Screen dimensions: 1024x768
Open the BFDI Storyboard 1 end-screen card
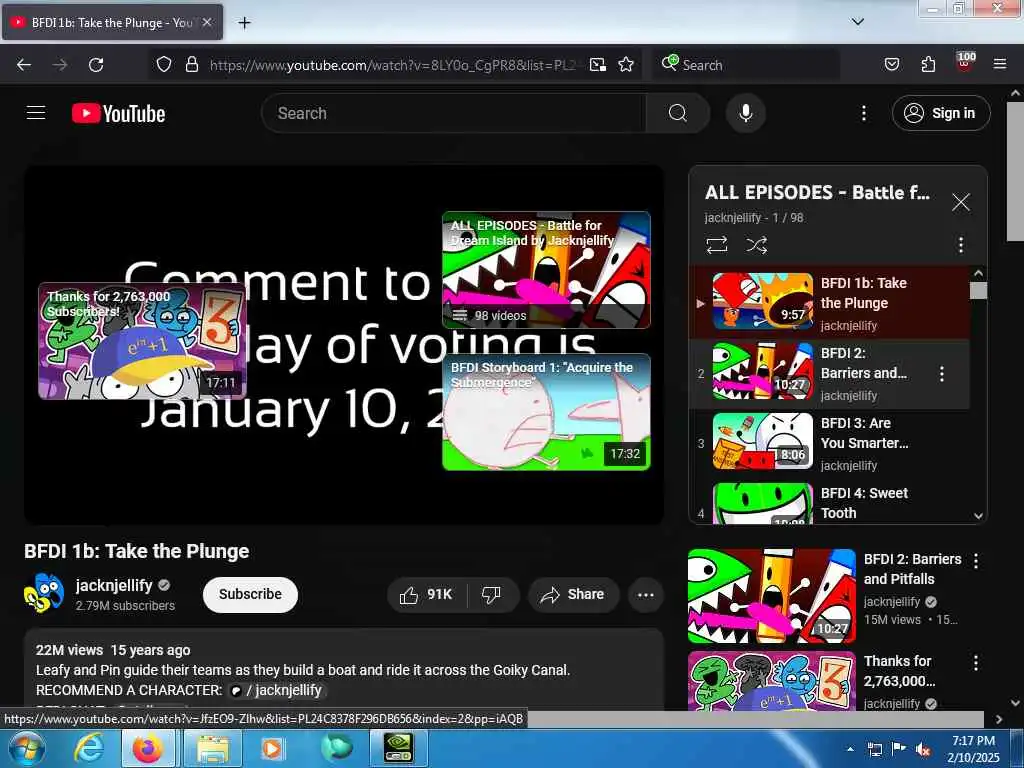546,412
